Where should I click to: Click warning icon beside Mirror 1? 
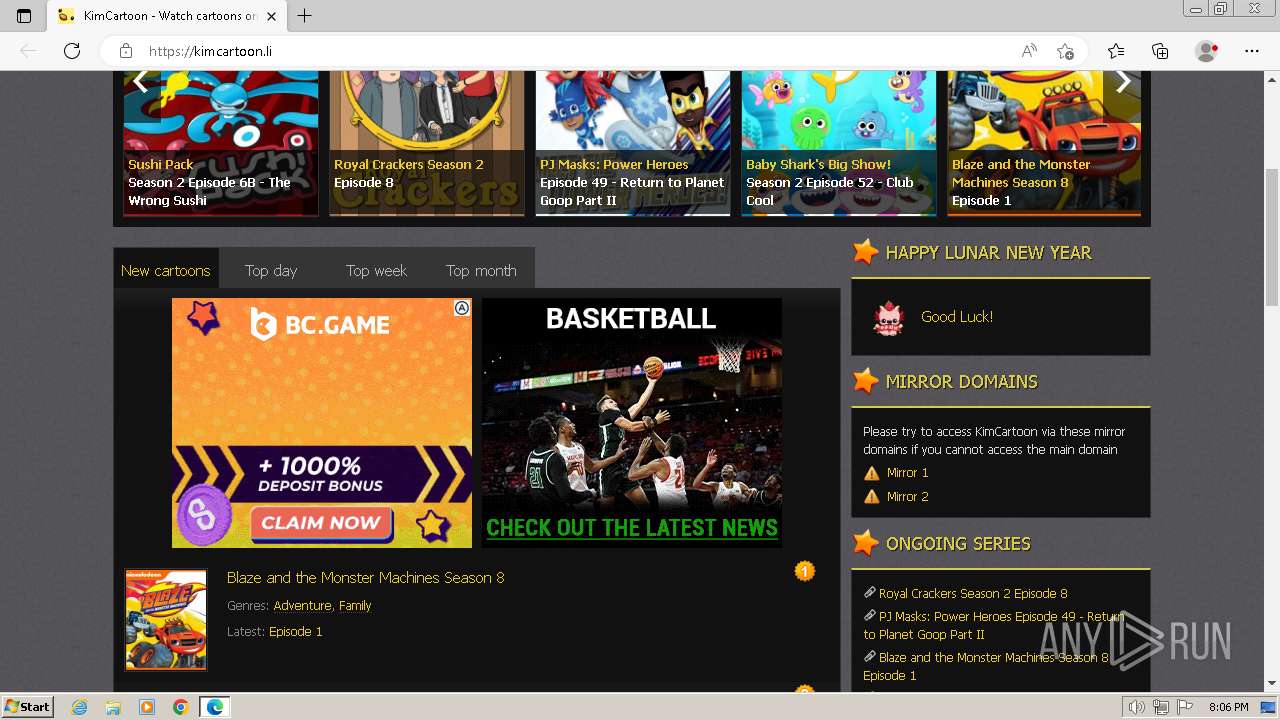pyautogui.click(x=872, y=473)
